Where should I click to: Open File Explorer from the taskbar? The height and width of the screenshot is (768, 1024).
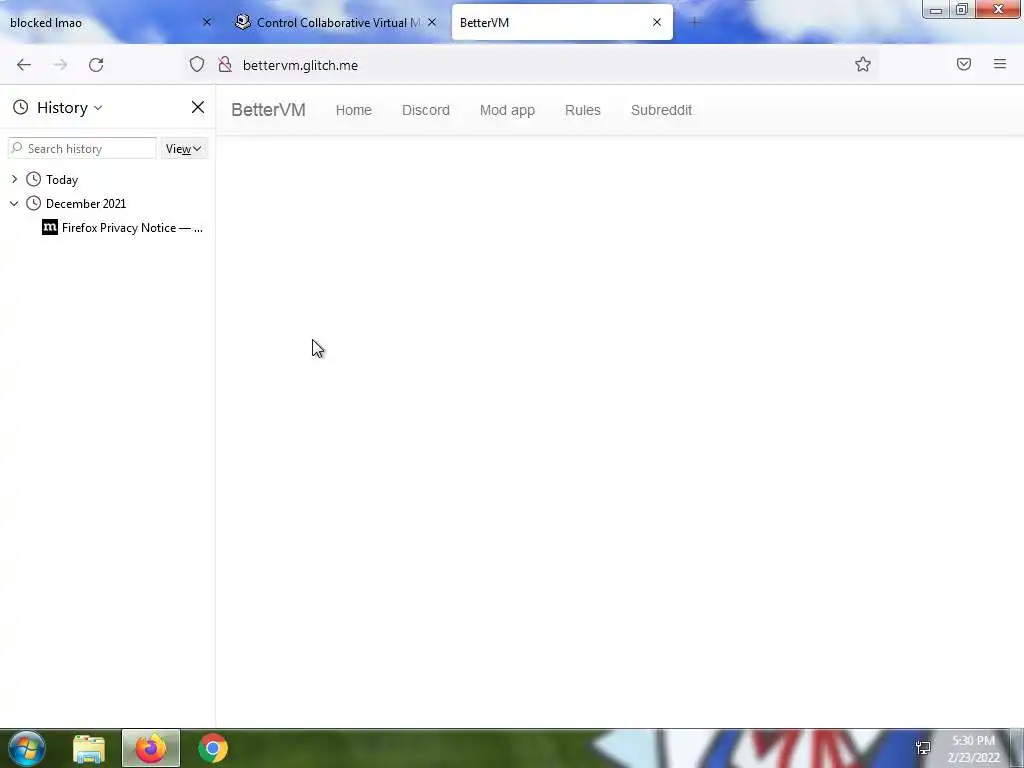89,748
